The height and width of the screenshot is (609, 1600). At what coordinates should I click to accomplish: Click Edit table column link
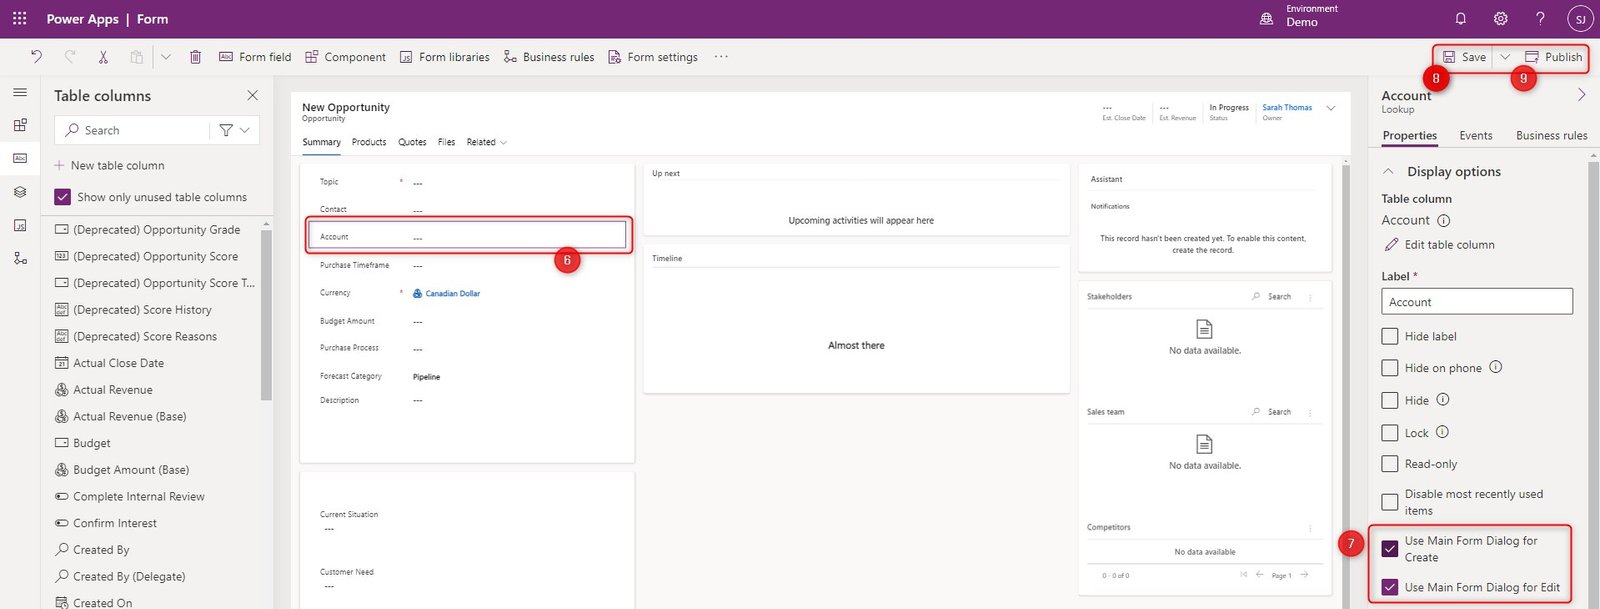(x=1440, y=245)
